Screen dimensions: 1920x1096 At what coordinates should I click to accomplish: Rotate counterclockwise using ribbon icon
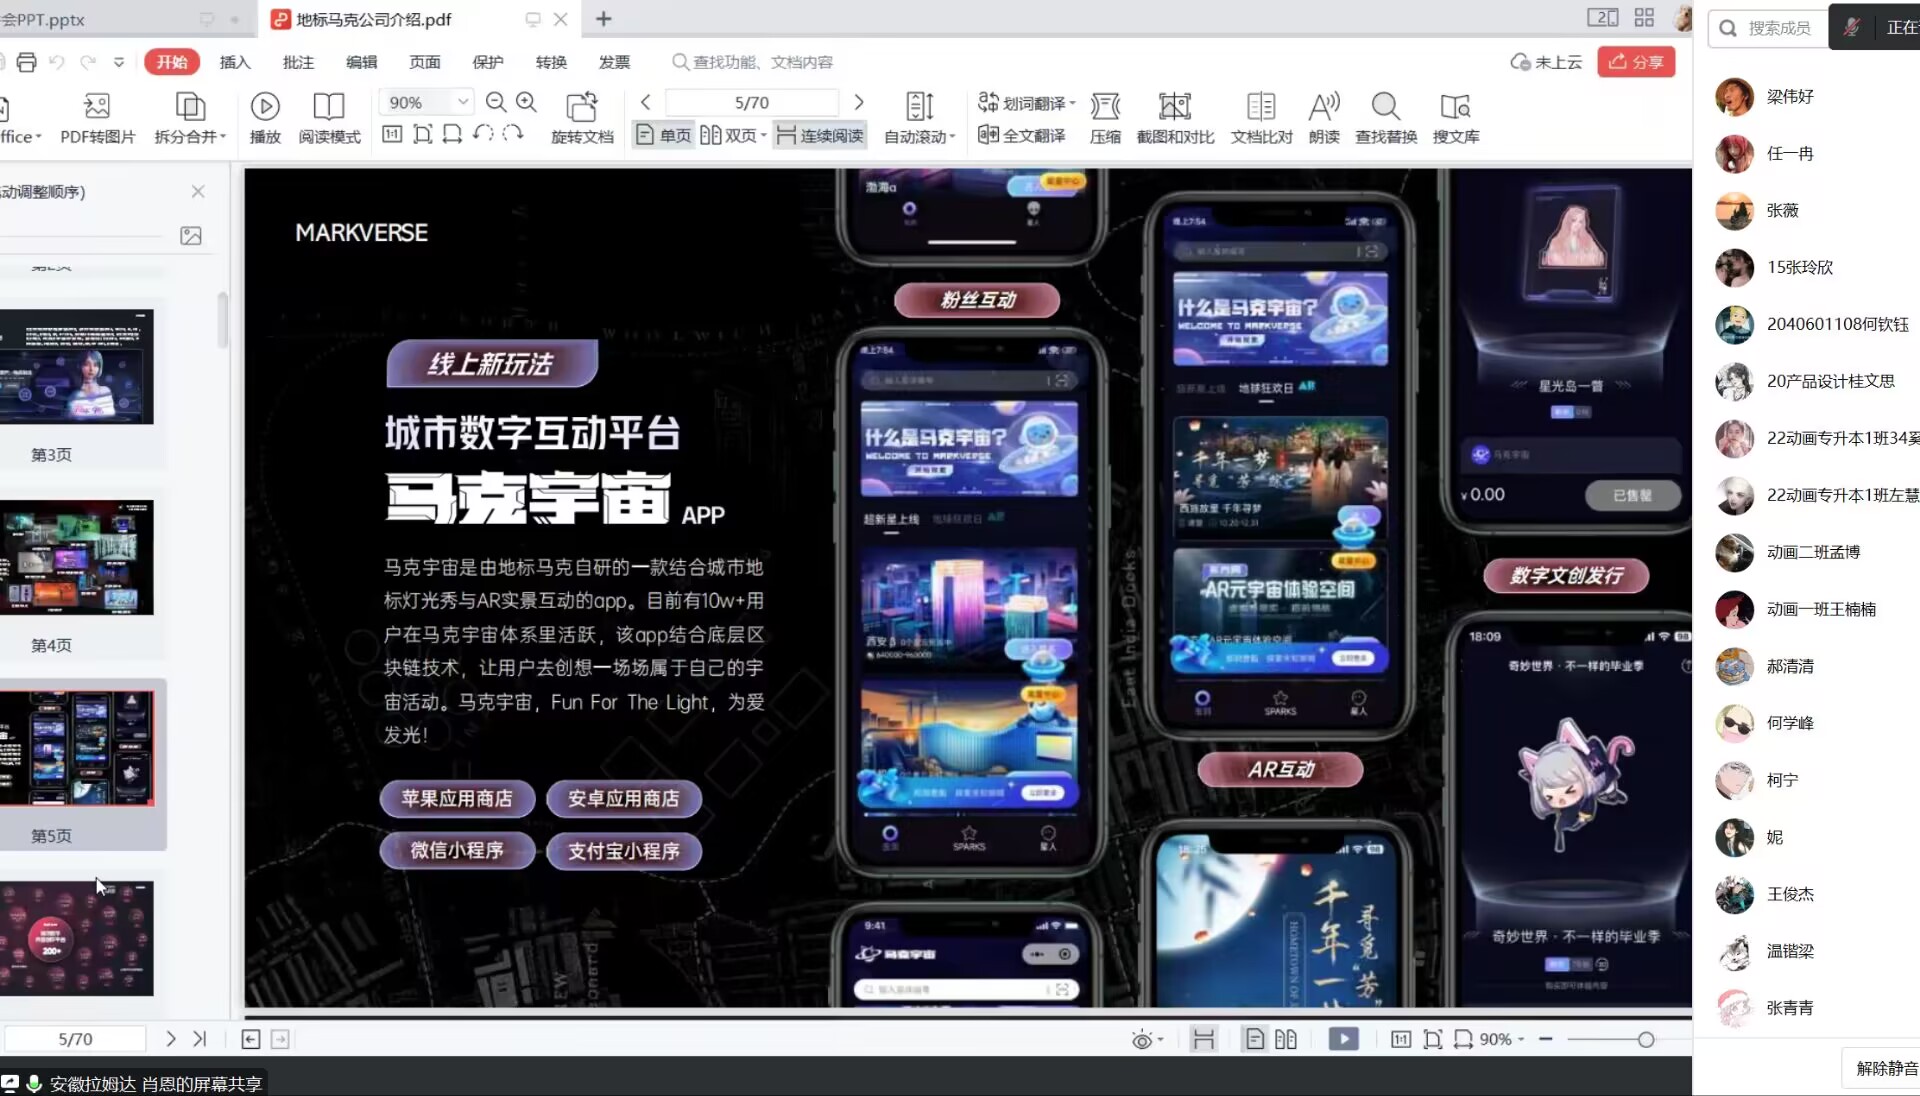pos(483,133)
